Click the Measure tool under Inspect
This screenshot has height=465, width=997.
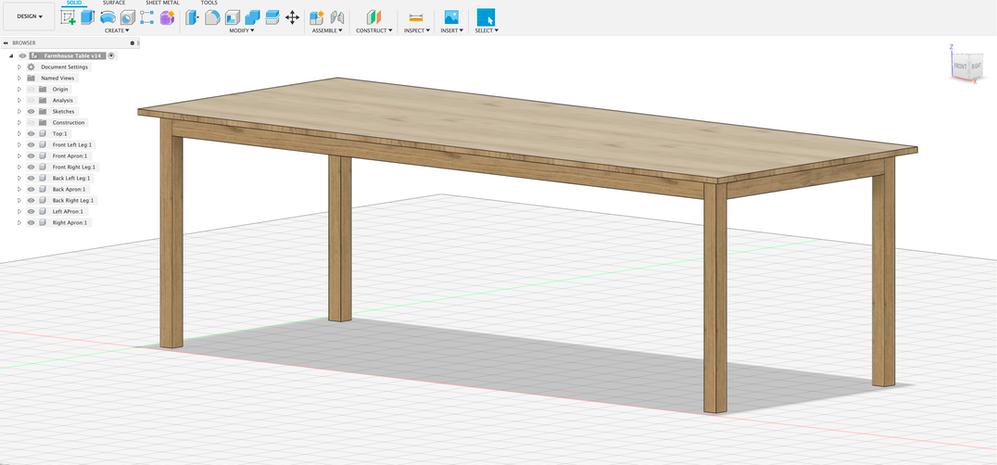click(416, 17)
